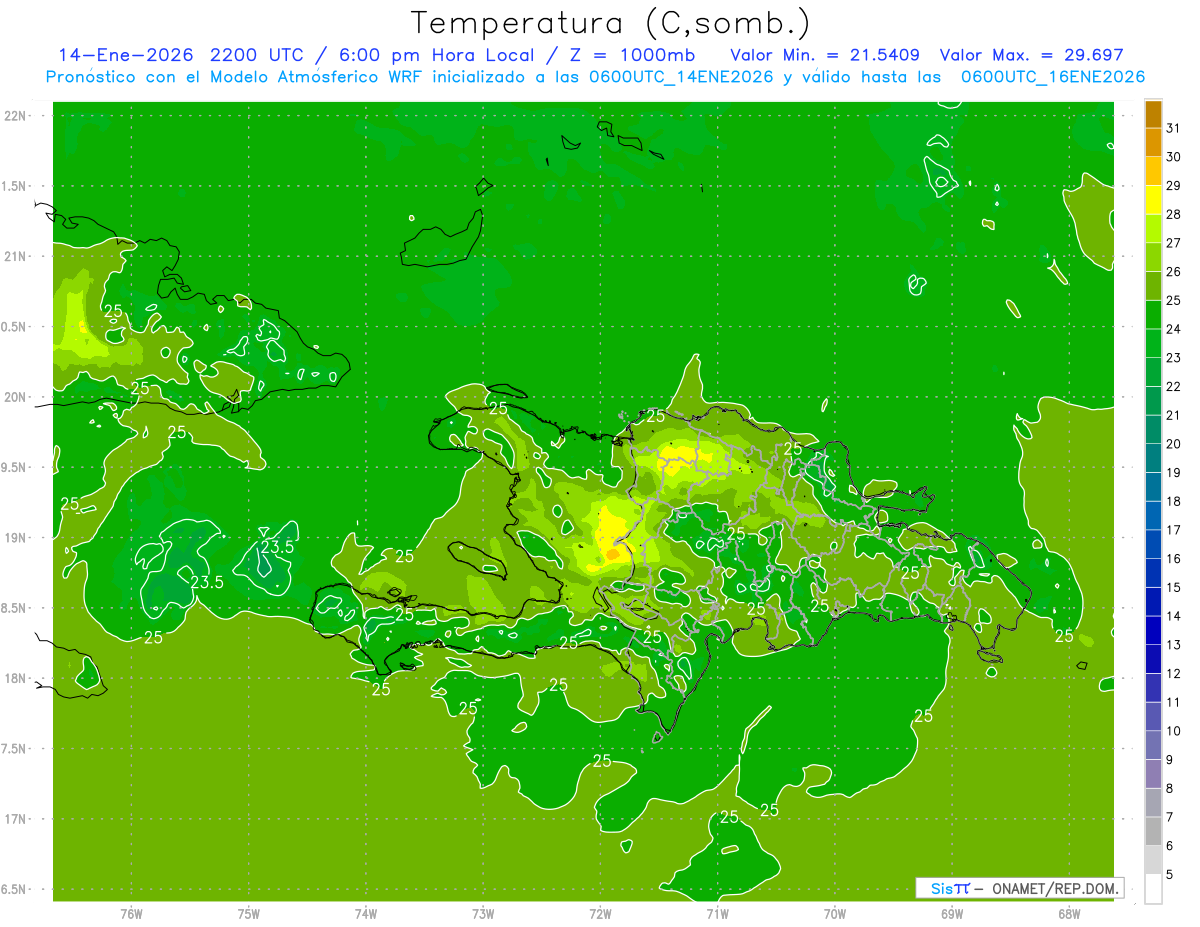The width and height of the screenshot is (1200, 927).
Task: Click the '72W' longitude axis label
Action: [x=600, y=913]
